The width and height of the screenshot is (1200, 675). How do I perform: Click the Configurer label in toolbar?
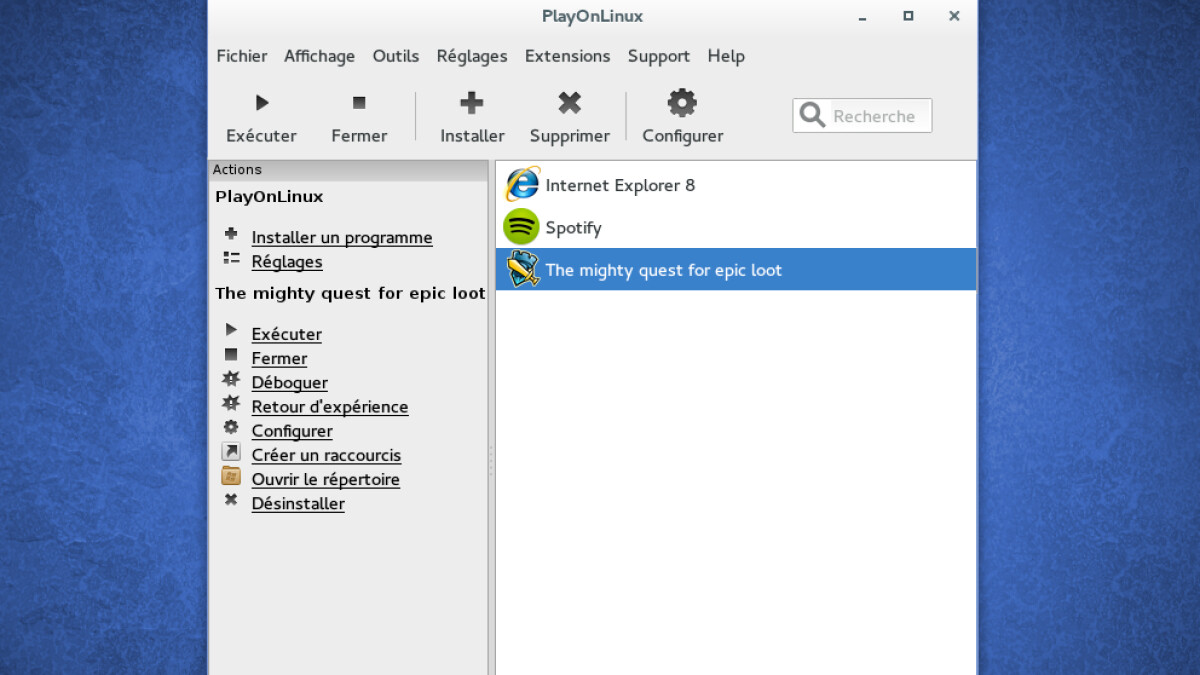682,136
